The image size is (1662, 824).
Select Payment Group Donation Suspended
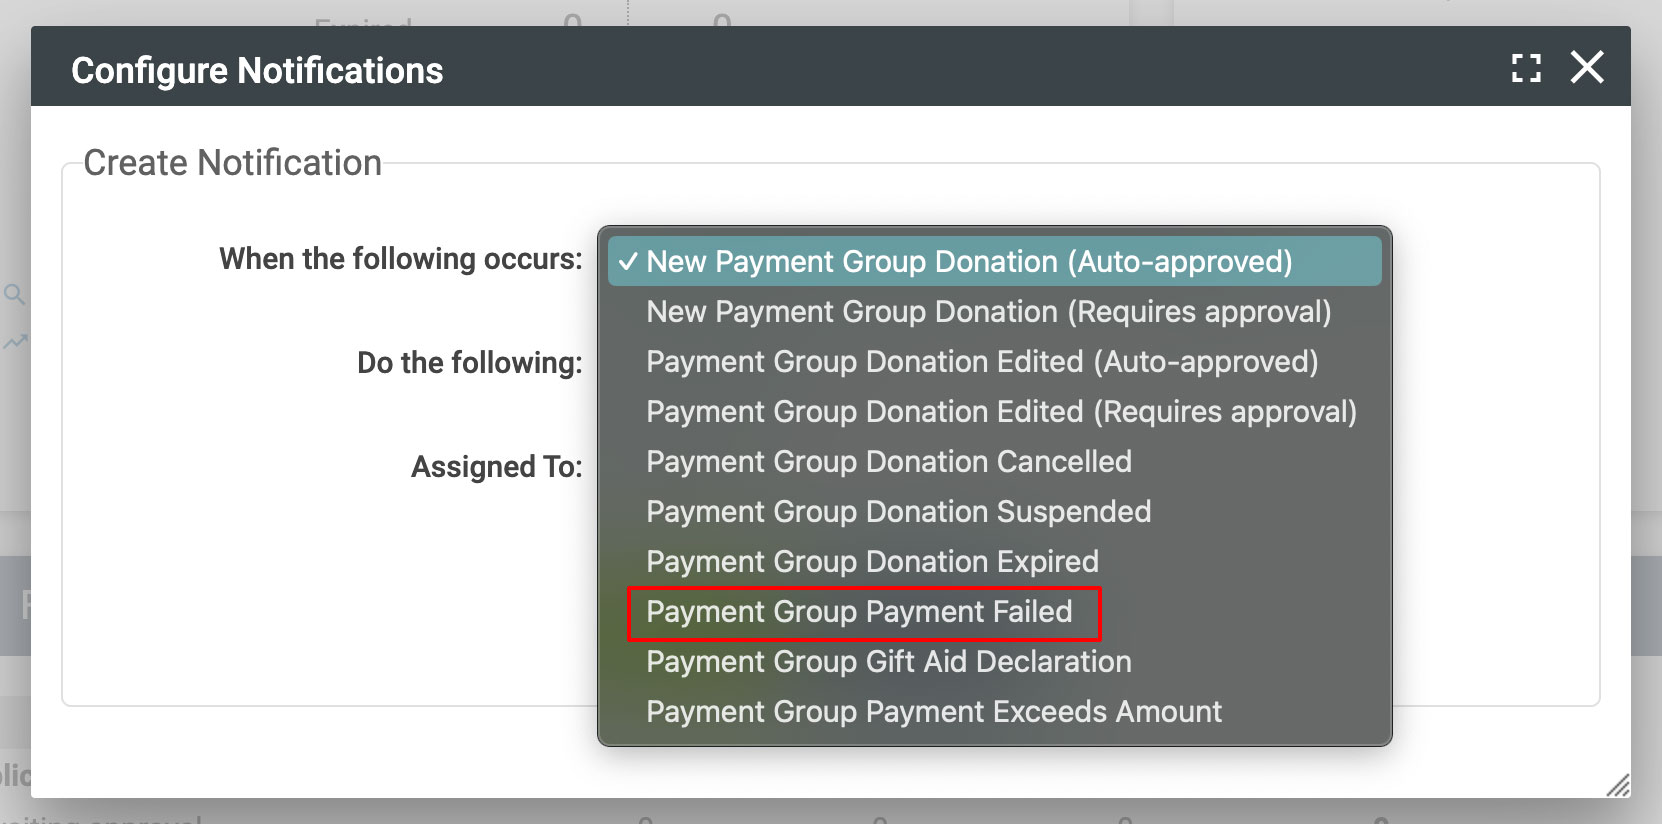click(898, 511)
